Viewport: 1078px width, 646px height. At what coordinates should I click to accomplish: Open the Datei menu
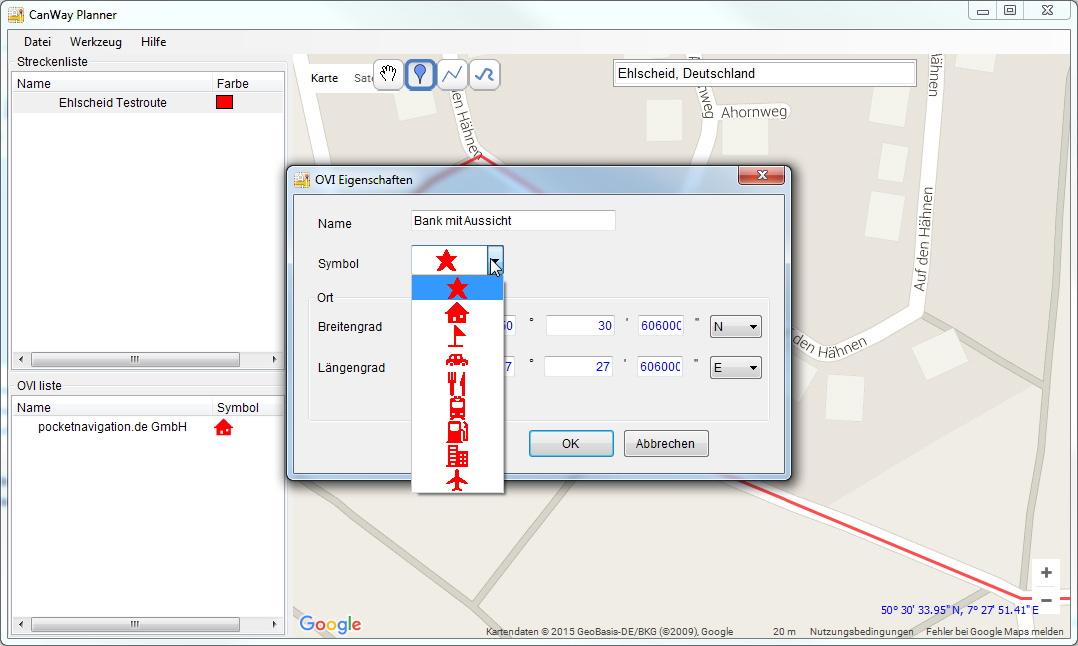point(37,42)
